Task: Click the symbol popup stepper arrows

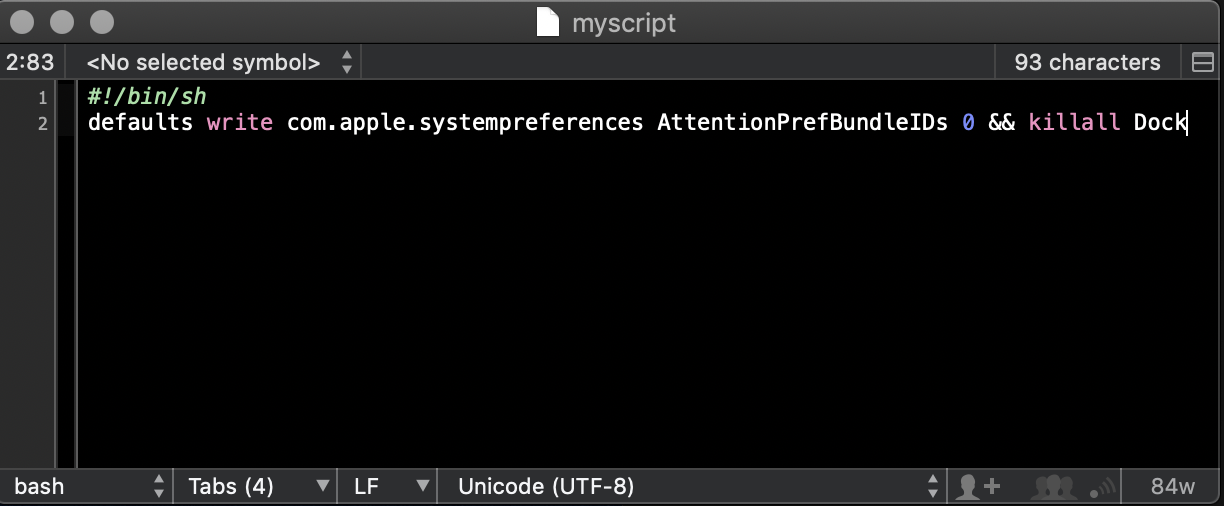Action: [346, 62]
